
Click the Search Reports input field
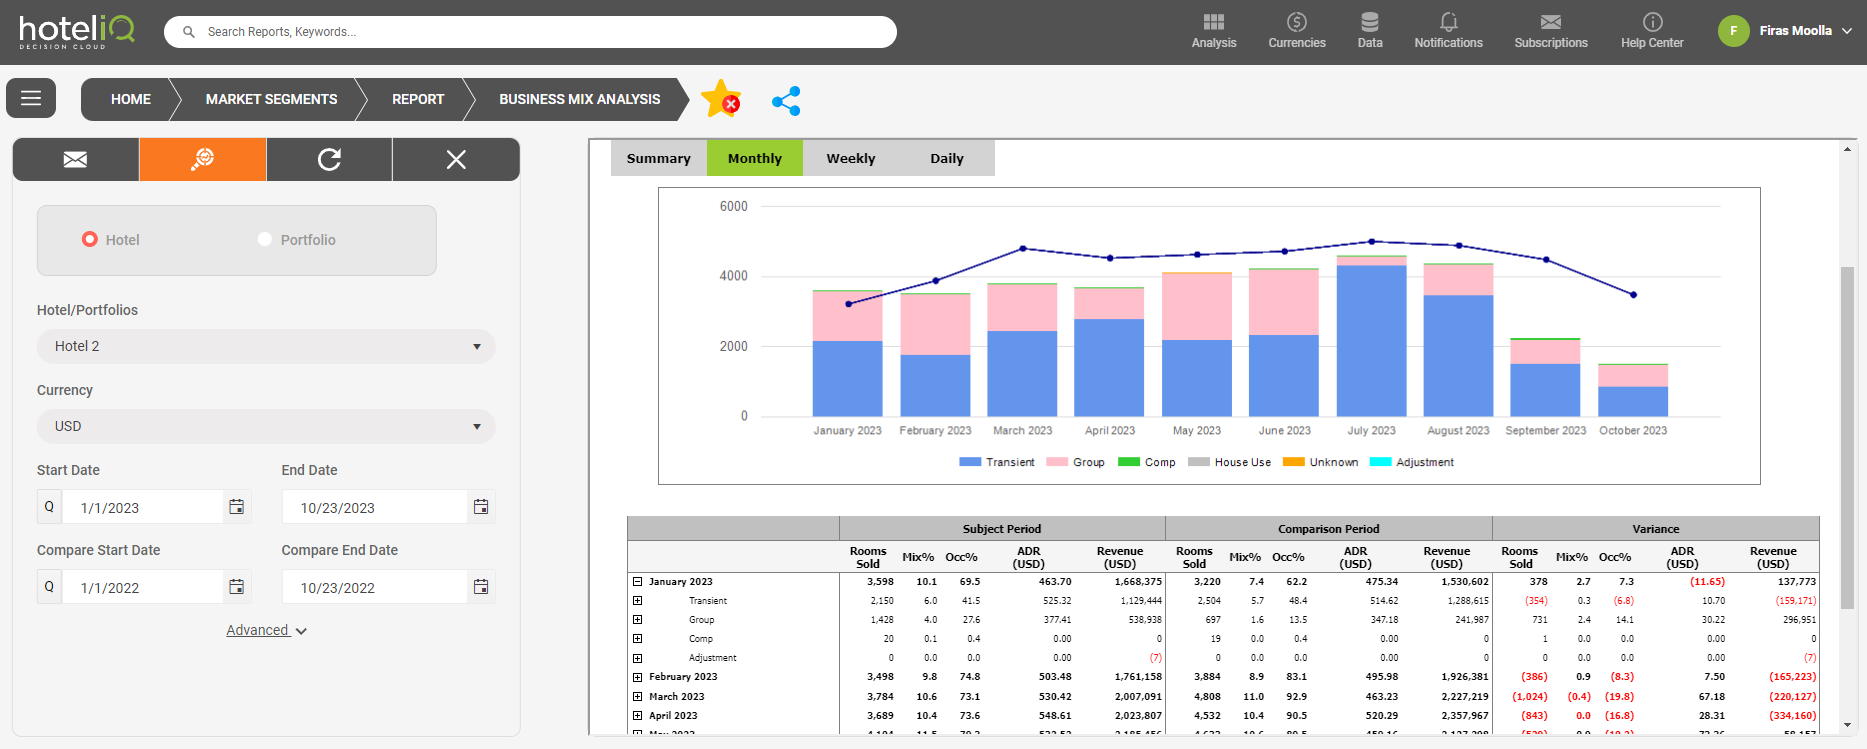click(540, 32)
